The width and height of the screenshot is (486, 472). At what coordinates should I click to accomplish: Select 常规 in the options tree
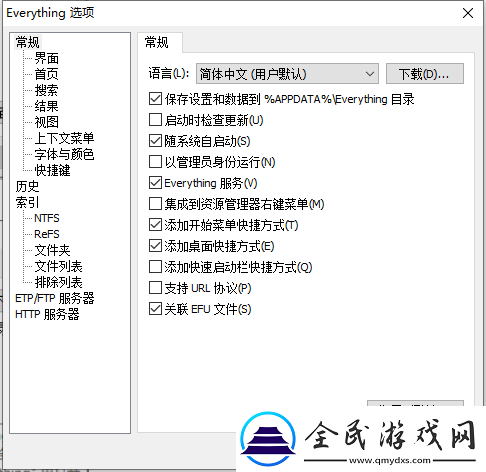27,42
